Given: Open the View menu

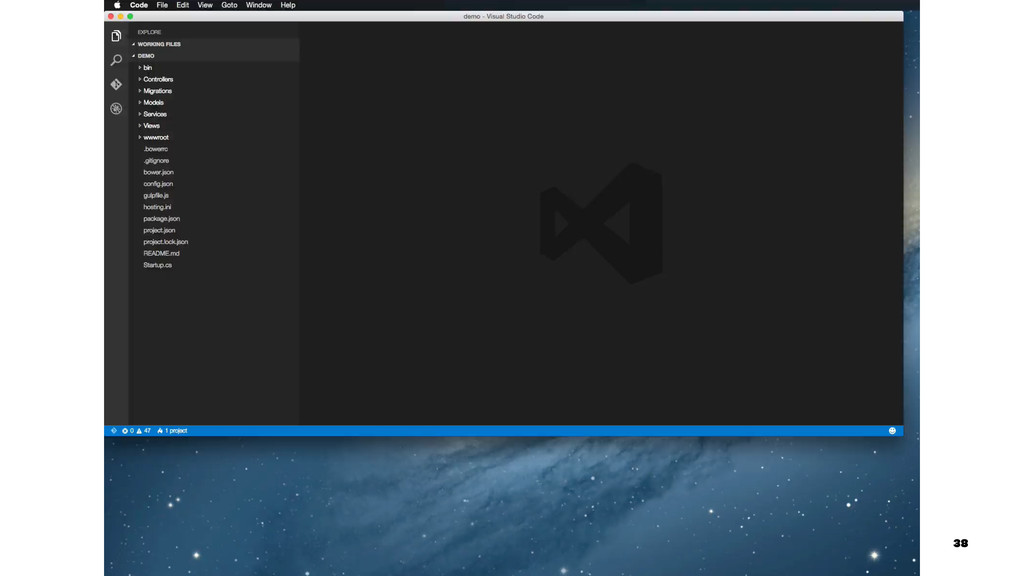Looking at the screenshot, I should [205, 5].
